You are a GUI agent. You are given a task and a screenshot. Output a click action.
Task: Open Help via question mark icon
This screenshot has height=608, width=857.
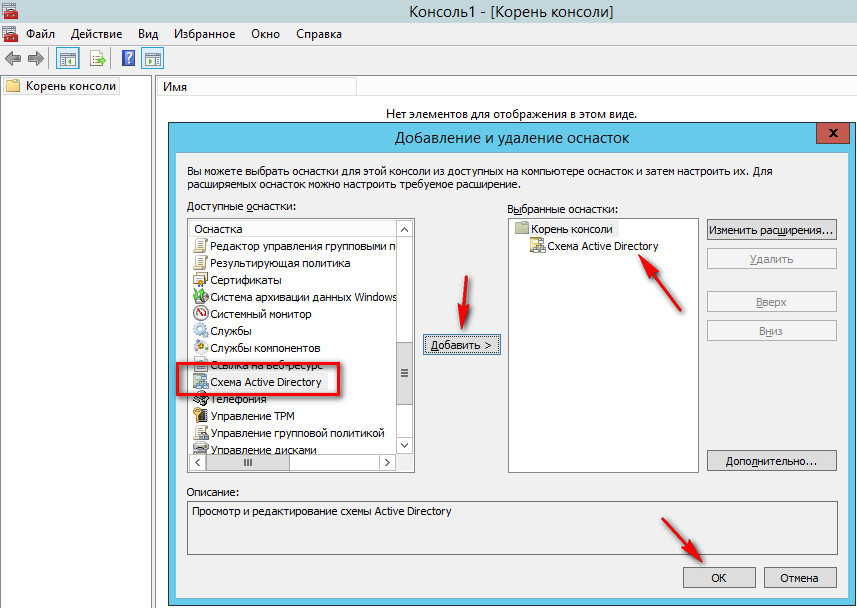coord(128,58)
